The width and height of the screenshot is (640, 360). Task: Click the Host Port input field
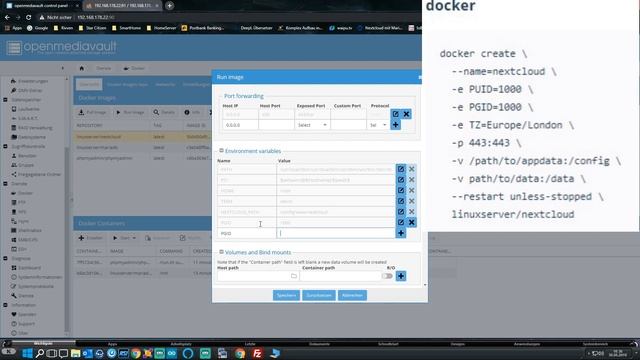tap(276, 125)
